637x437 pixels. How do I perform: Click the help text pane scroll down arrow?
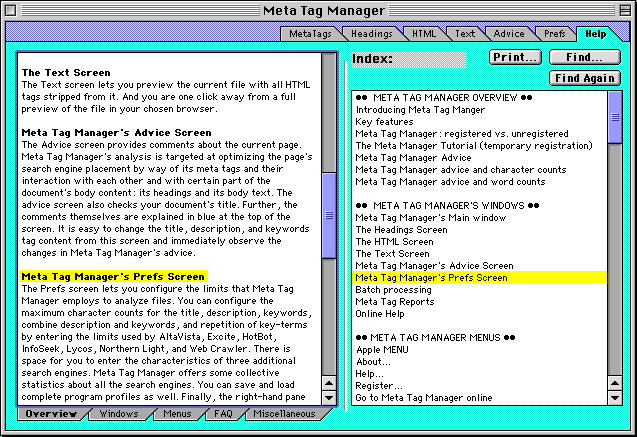329,398
